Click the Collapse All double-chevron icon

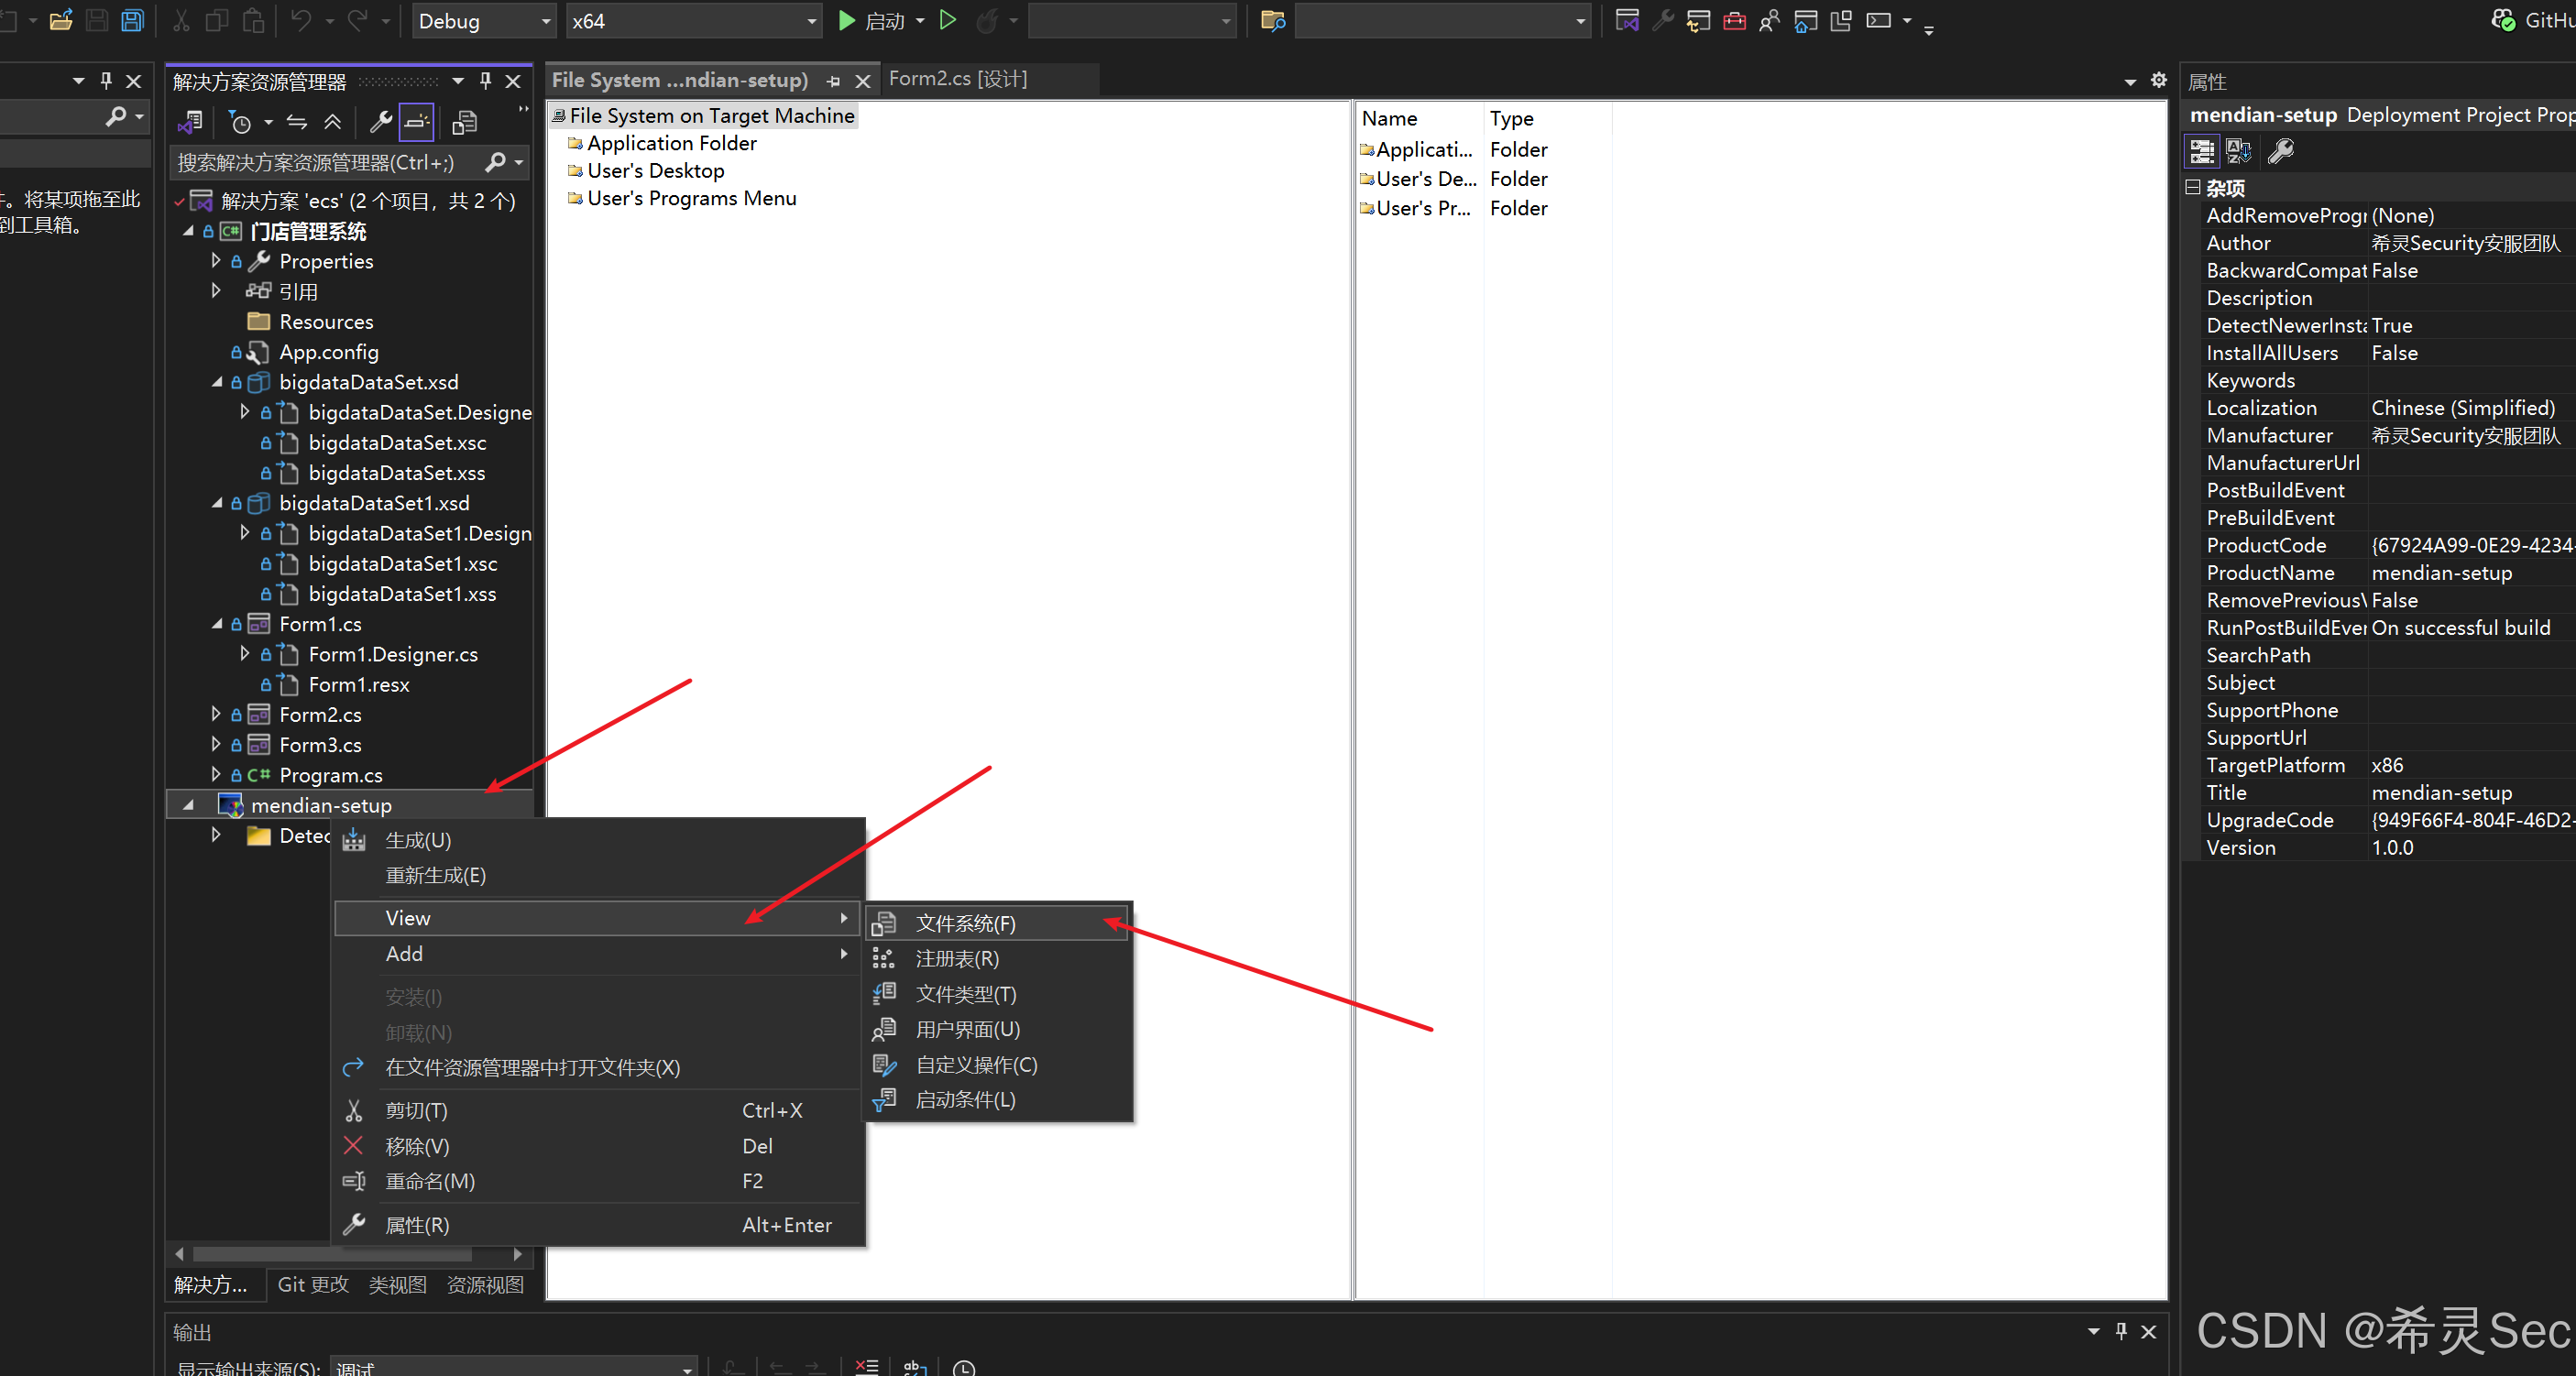[x=333, y=122]
